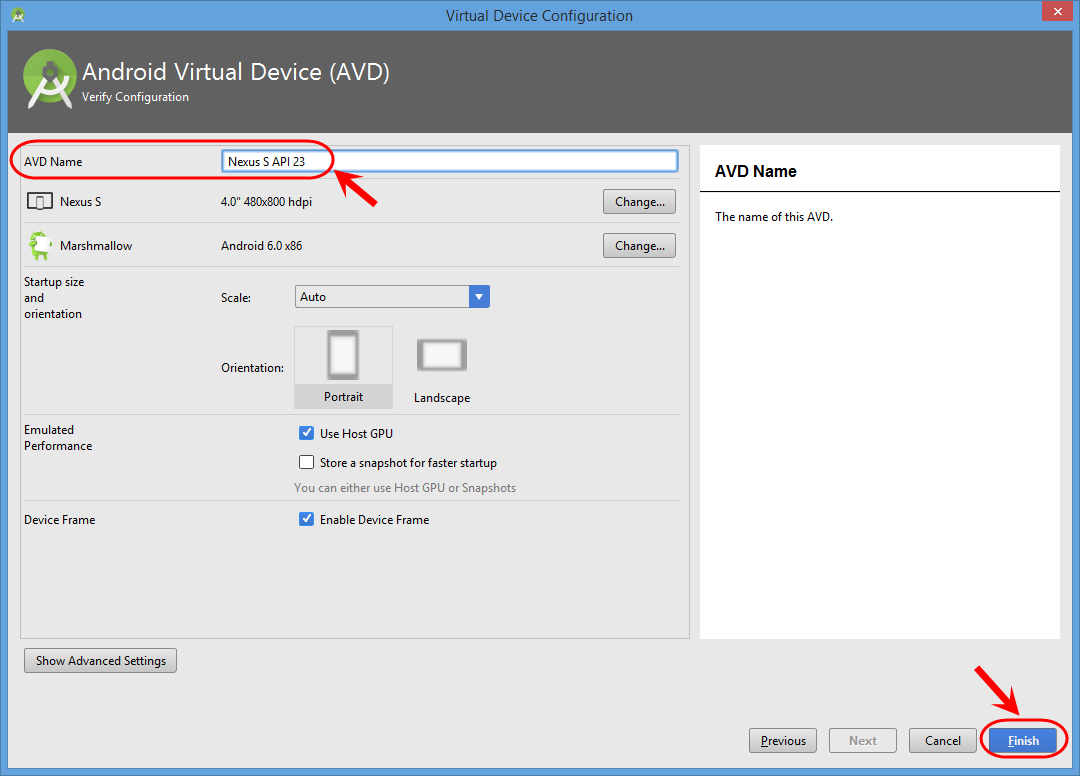The height and width of the screenshot is (776, 1080).
Task: Go back with the Previous button
Action: [x=782, y=741]
